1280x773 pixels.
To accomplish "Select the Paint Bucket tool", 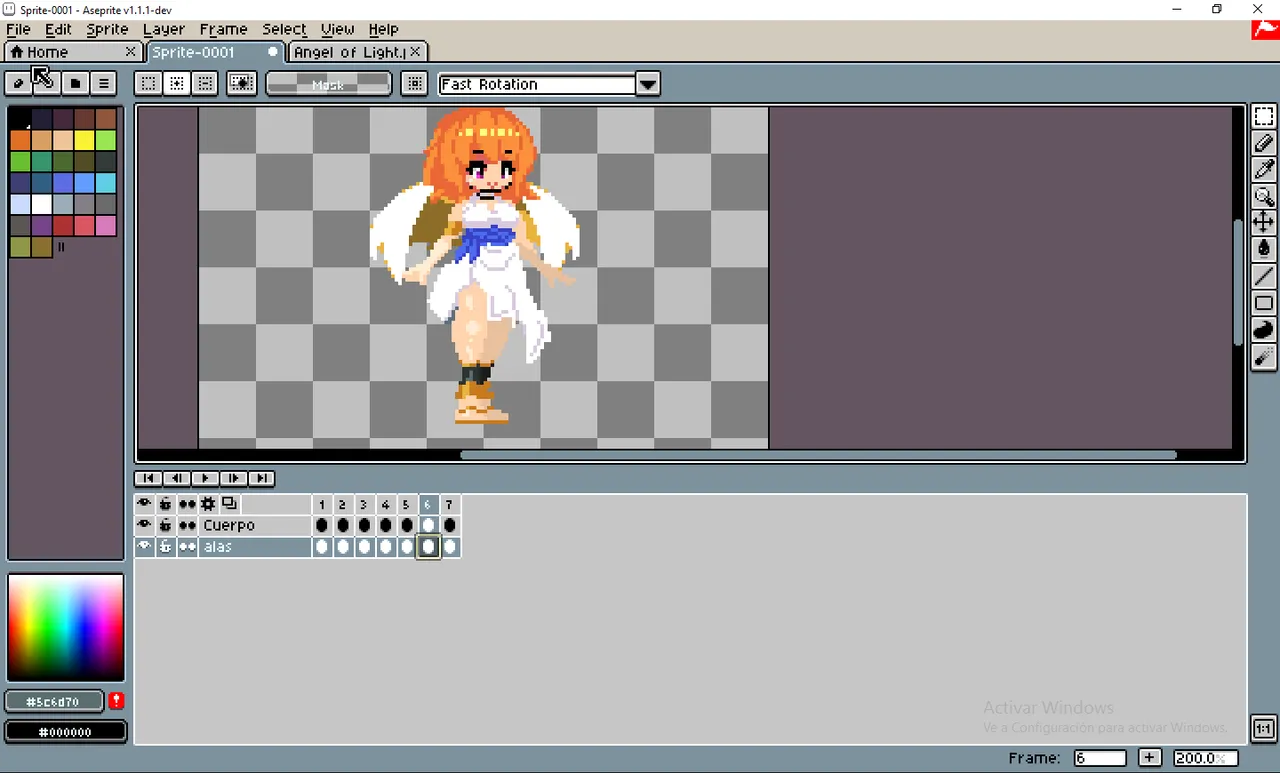I will click(x=1264, y=249).
